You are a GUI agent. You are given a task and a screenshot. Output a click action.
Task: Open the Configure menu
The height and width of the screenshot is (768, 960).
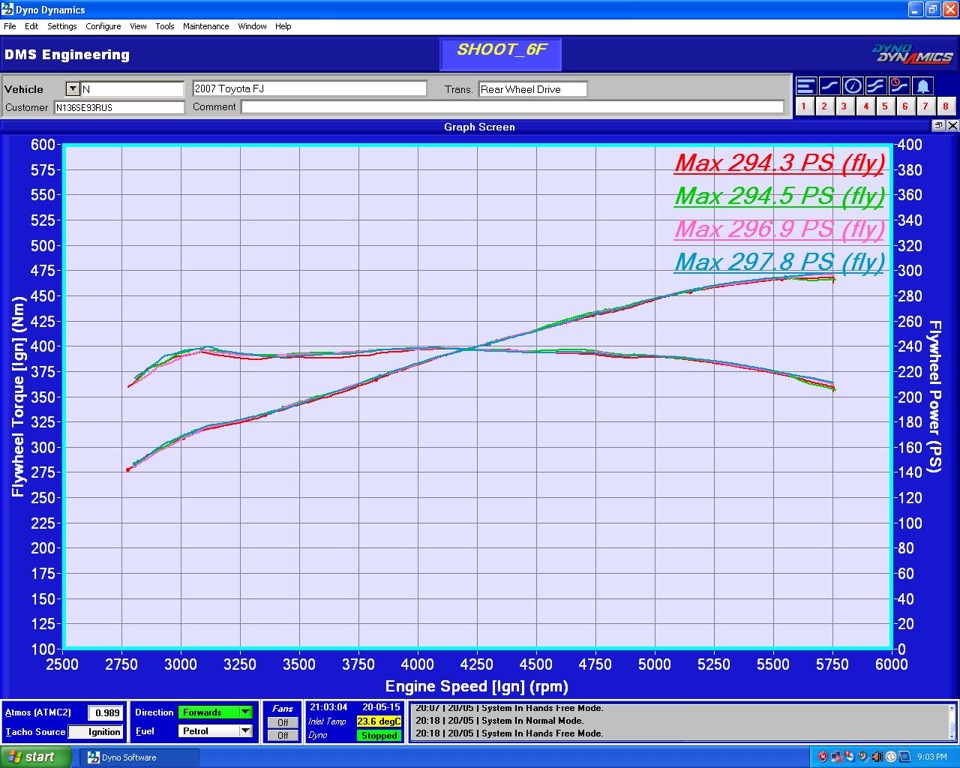[103, 26]
